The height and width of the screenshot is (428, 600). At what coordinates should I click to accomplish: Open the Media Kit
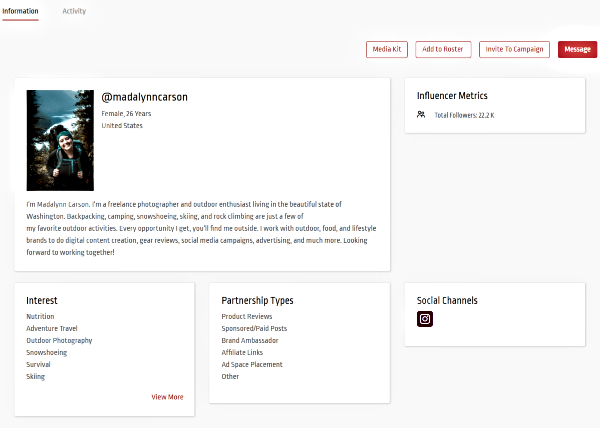click(x=387, y=49)
